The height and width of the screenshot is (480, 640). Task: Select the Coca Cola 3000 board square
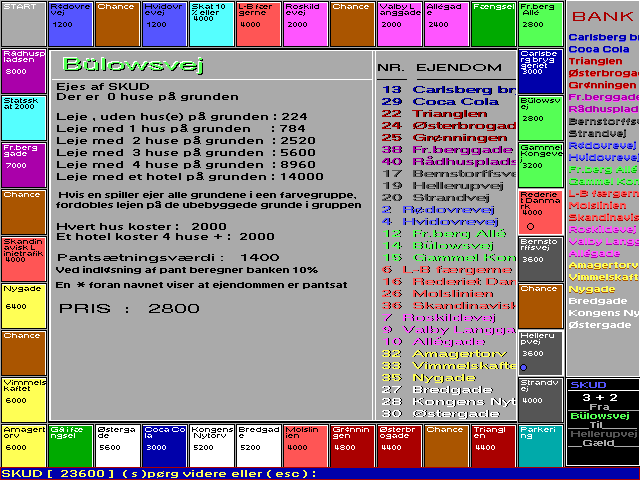(x=164, y=446)
